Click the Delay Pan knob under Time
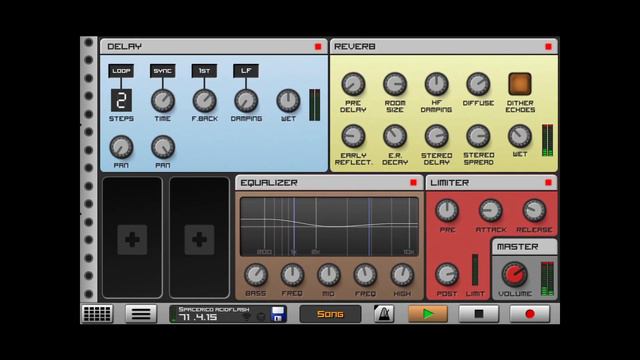Screen dimensions: 640x360 163,147
